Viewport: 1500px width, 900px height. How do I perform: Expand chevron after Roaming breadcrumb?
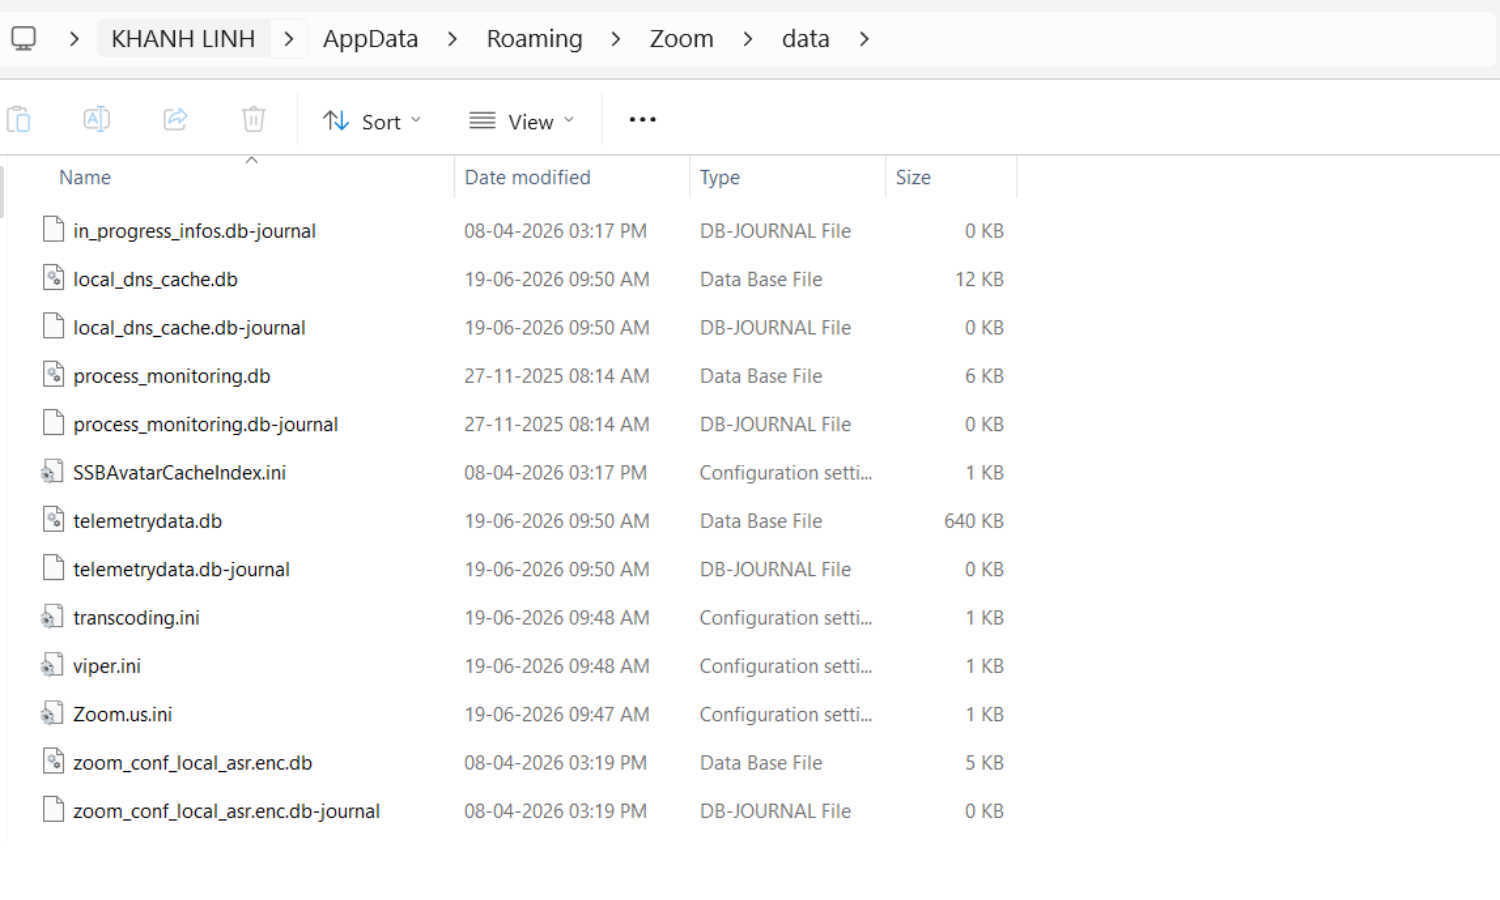[616, 39]
